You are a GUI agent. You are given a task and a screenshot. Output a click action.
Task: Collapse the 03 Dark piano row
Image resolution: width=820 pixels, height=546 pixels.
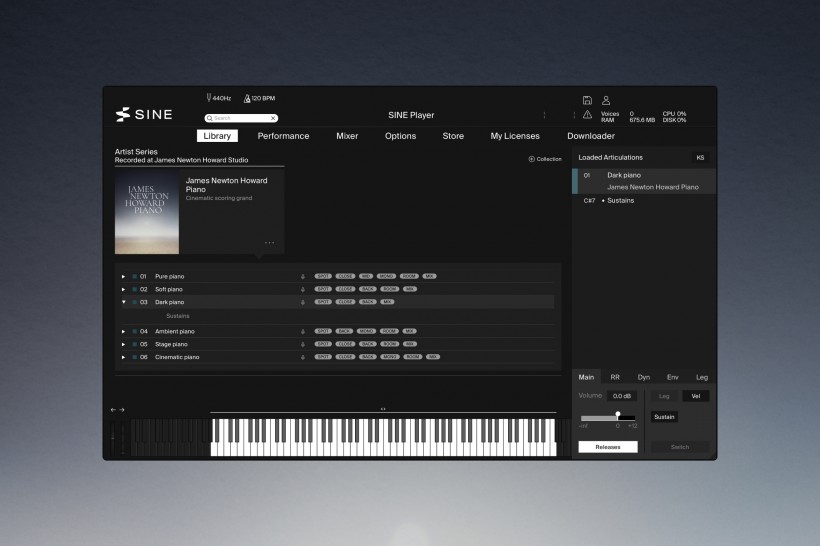coord(123,302)
